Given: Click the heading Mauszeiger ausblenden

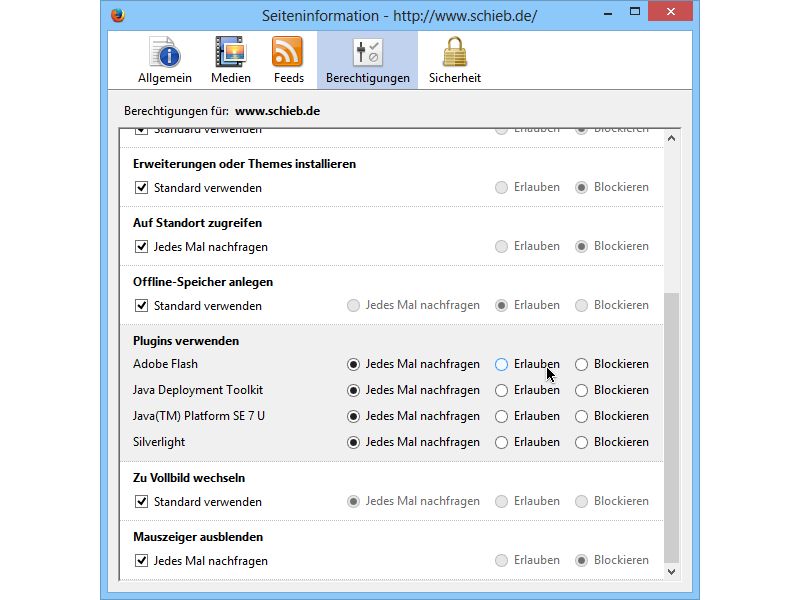Looking at the screenshot, I should pos(198,537).
